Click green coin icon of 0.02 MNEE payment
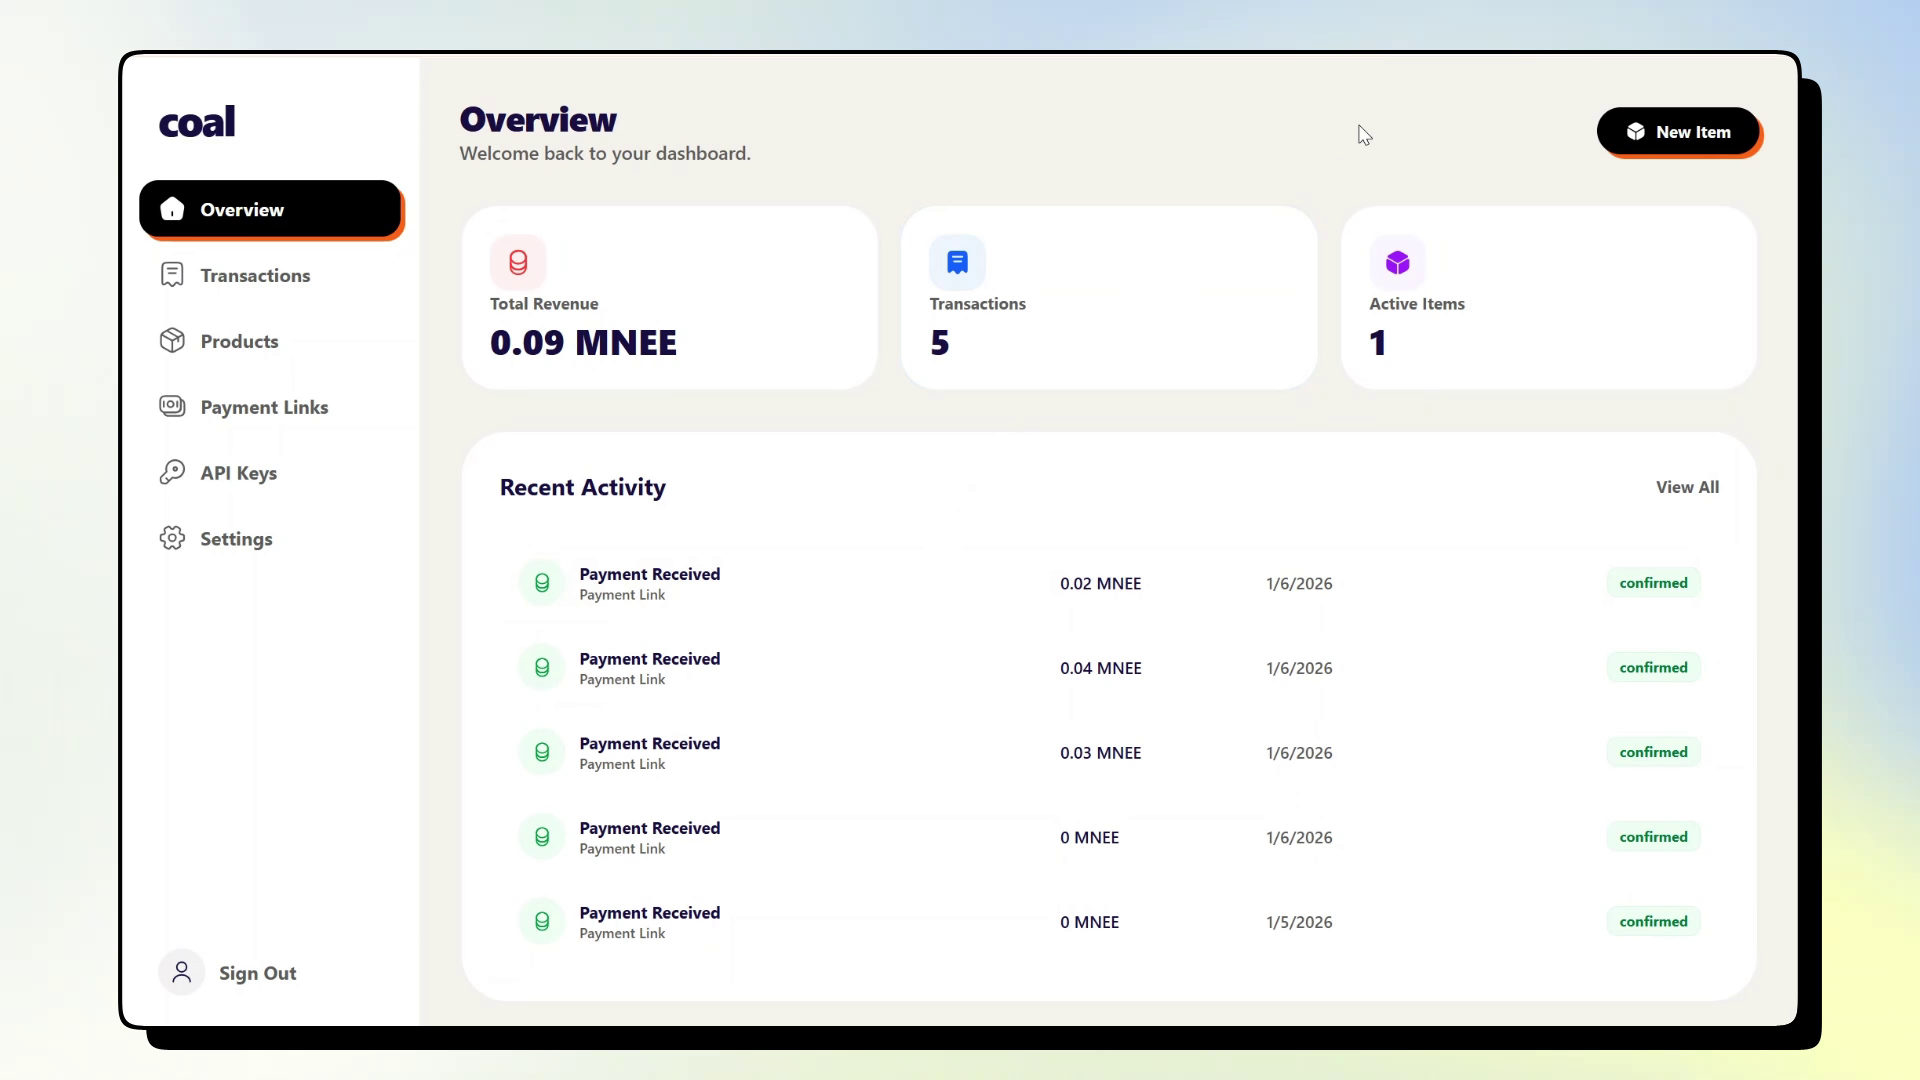1920x1080 pixels. (542, 583)
